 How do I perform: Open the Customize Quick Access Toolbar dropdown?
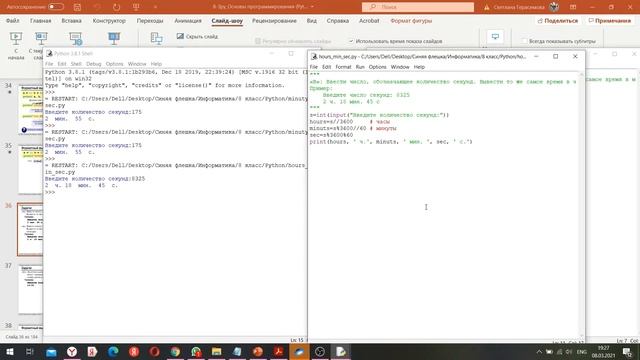[155, 7]
